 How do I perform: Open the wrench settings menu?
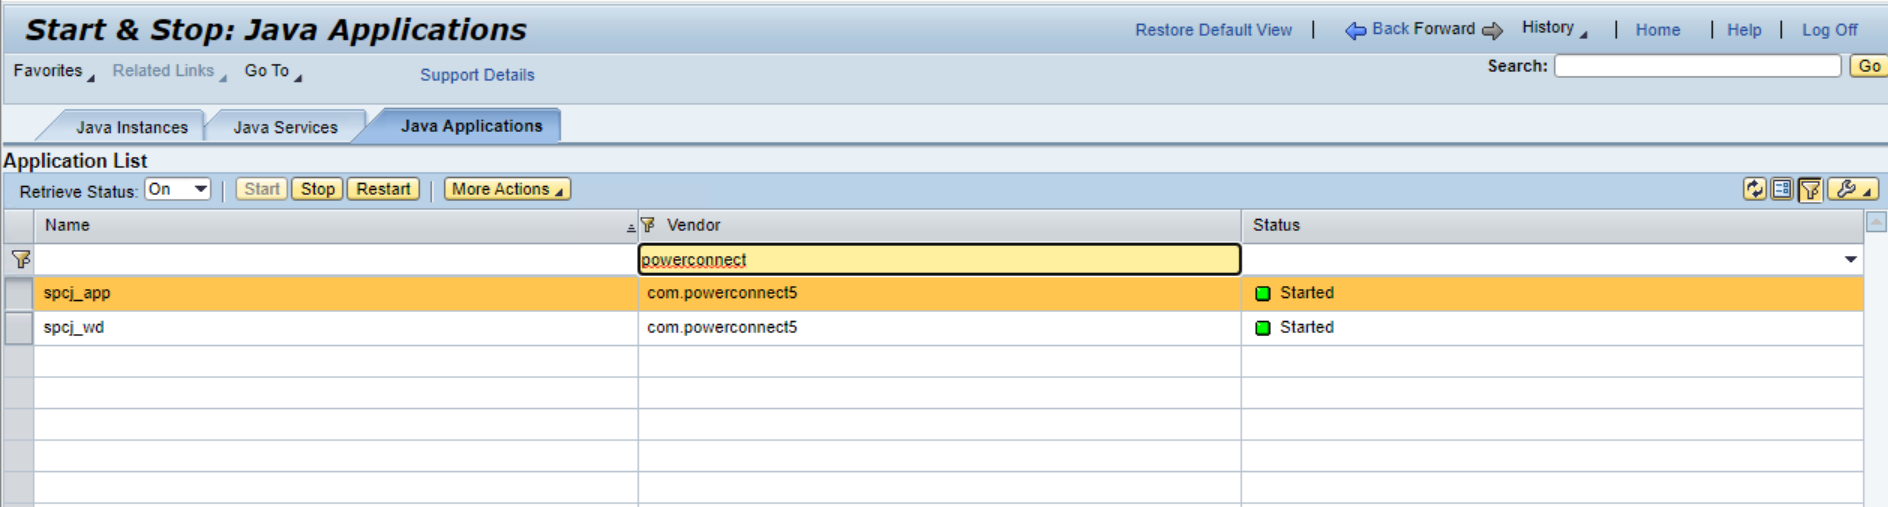tap(1852, 189)
